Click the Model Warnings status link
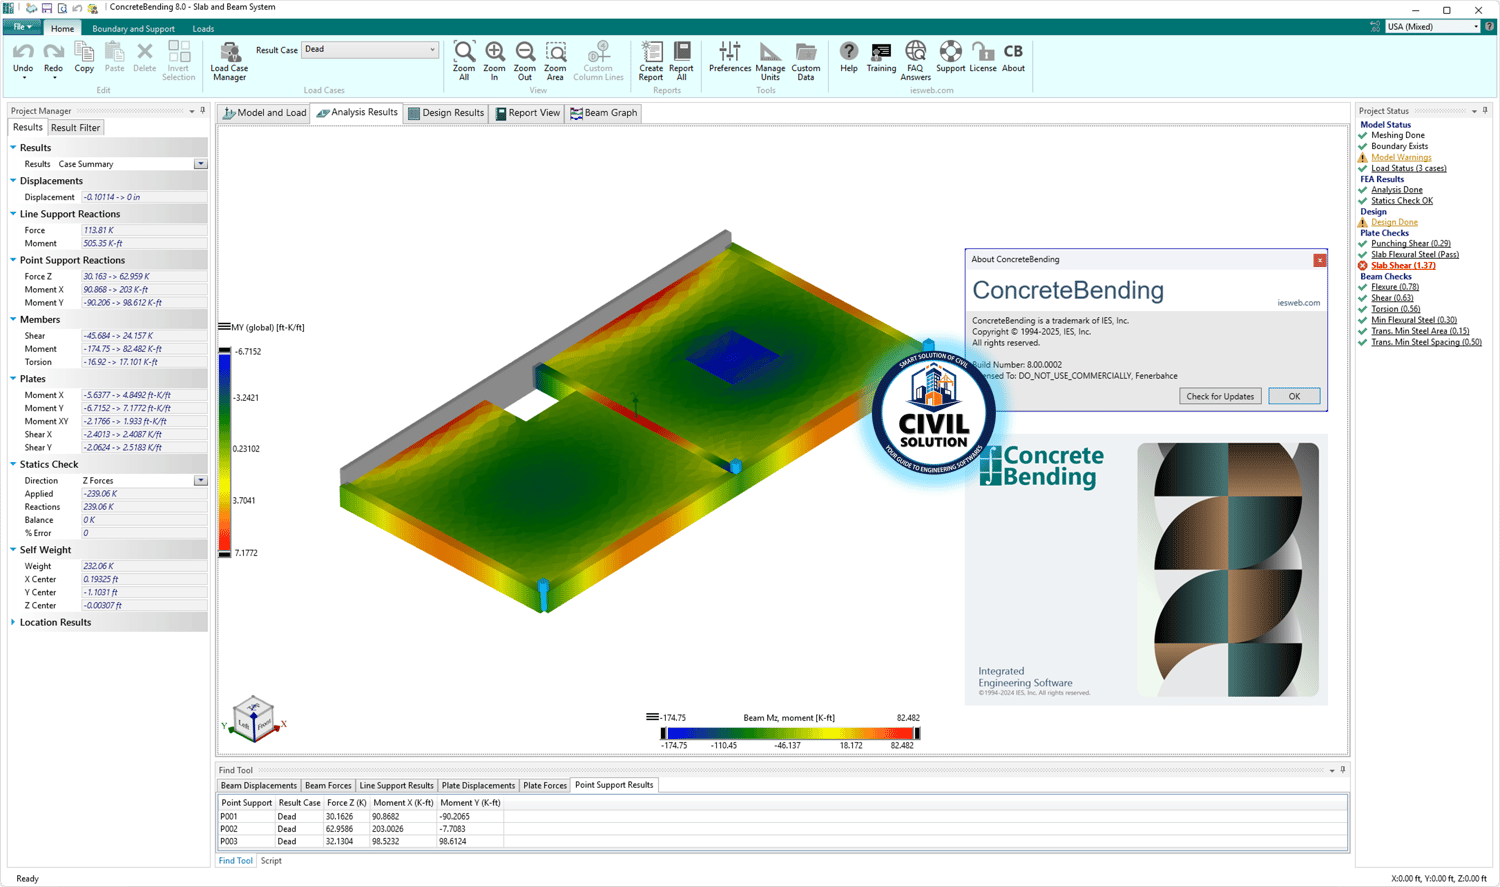Viewport: 1500px width, 887px height. [x=1401, y=157]
